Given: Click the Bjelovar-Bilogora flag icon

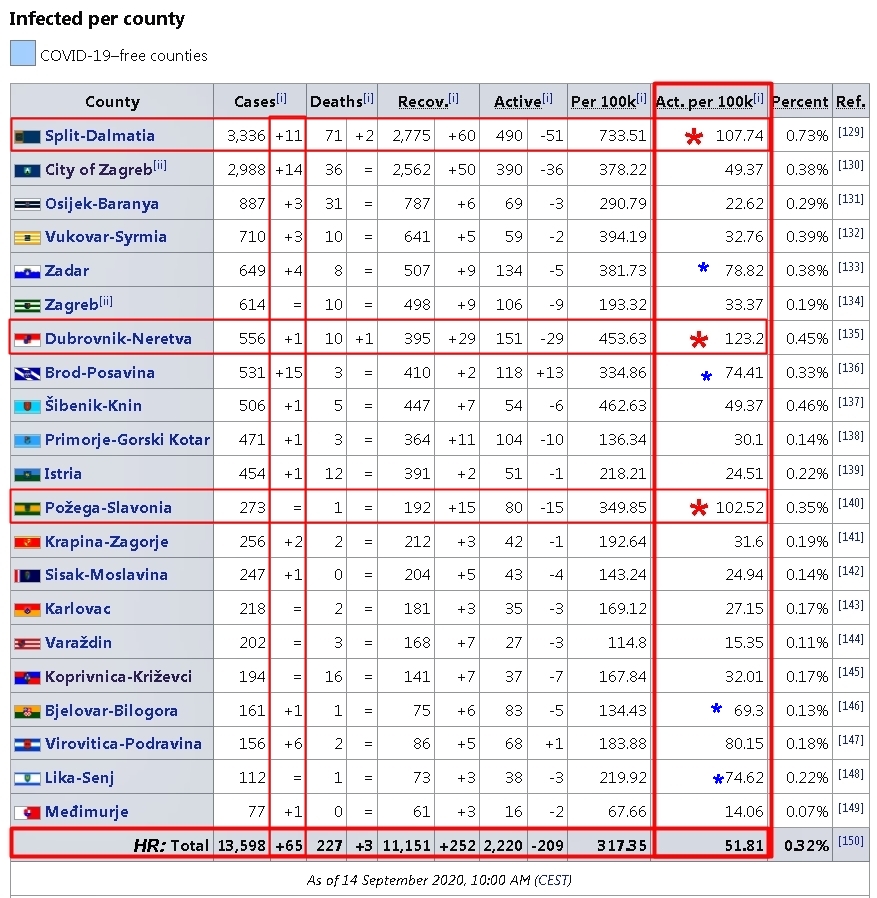Looking at the screenshot, I should (27, 712).
